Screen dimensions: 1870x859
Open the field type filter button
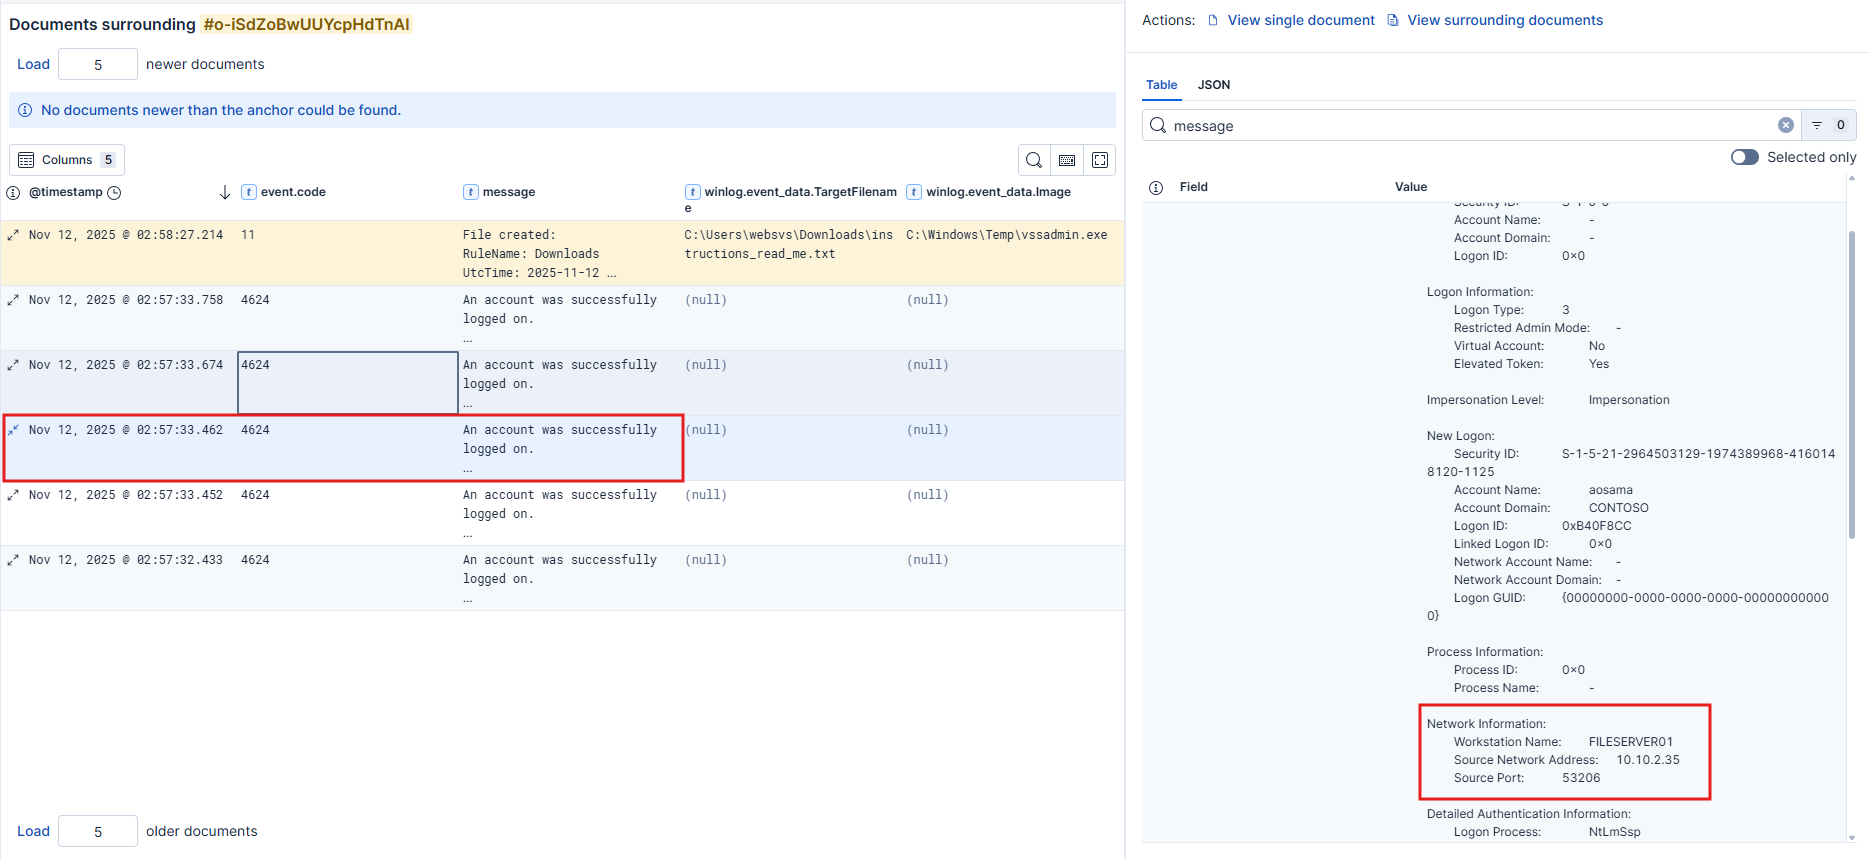coord(1828,125)
